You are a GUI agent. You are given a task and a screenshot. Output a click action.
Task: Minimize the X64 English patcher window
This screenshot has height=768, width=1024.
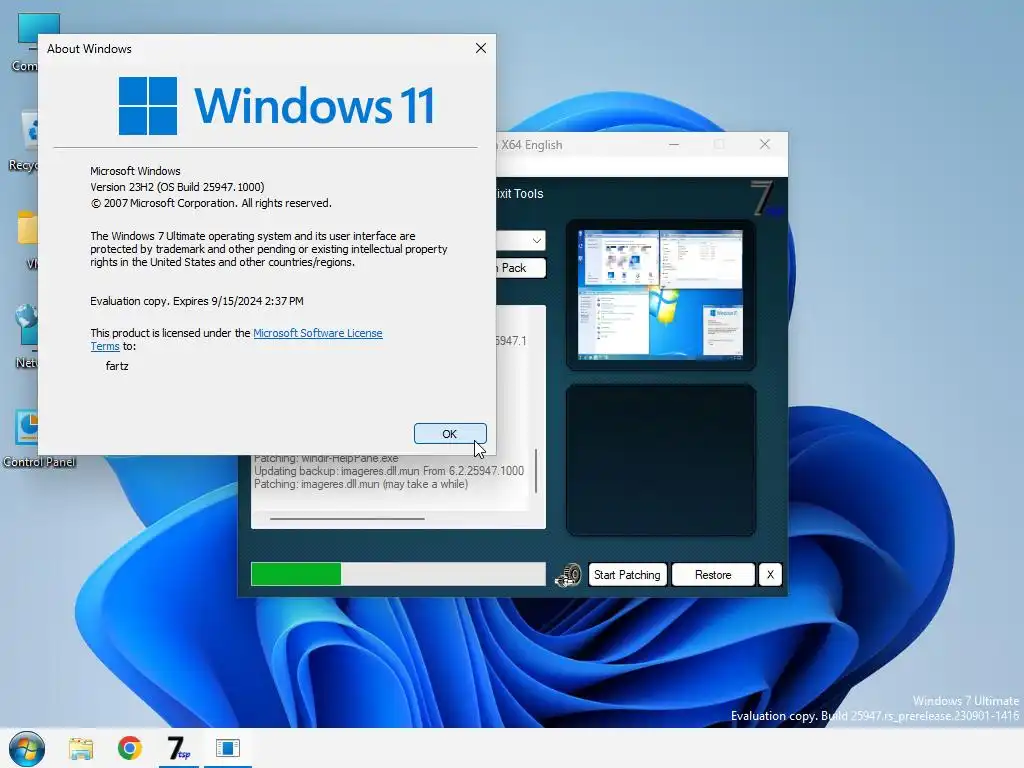point(674,144)
